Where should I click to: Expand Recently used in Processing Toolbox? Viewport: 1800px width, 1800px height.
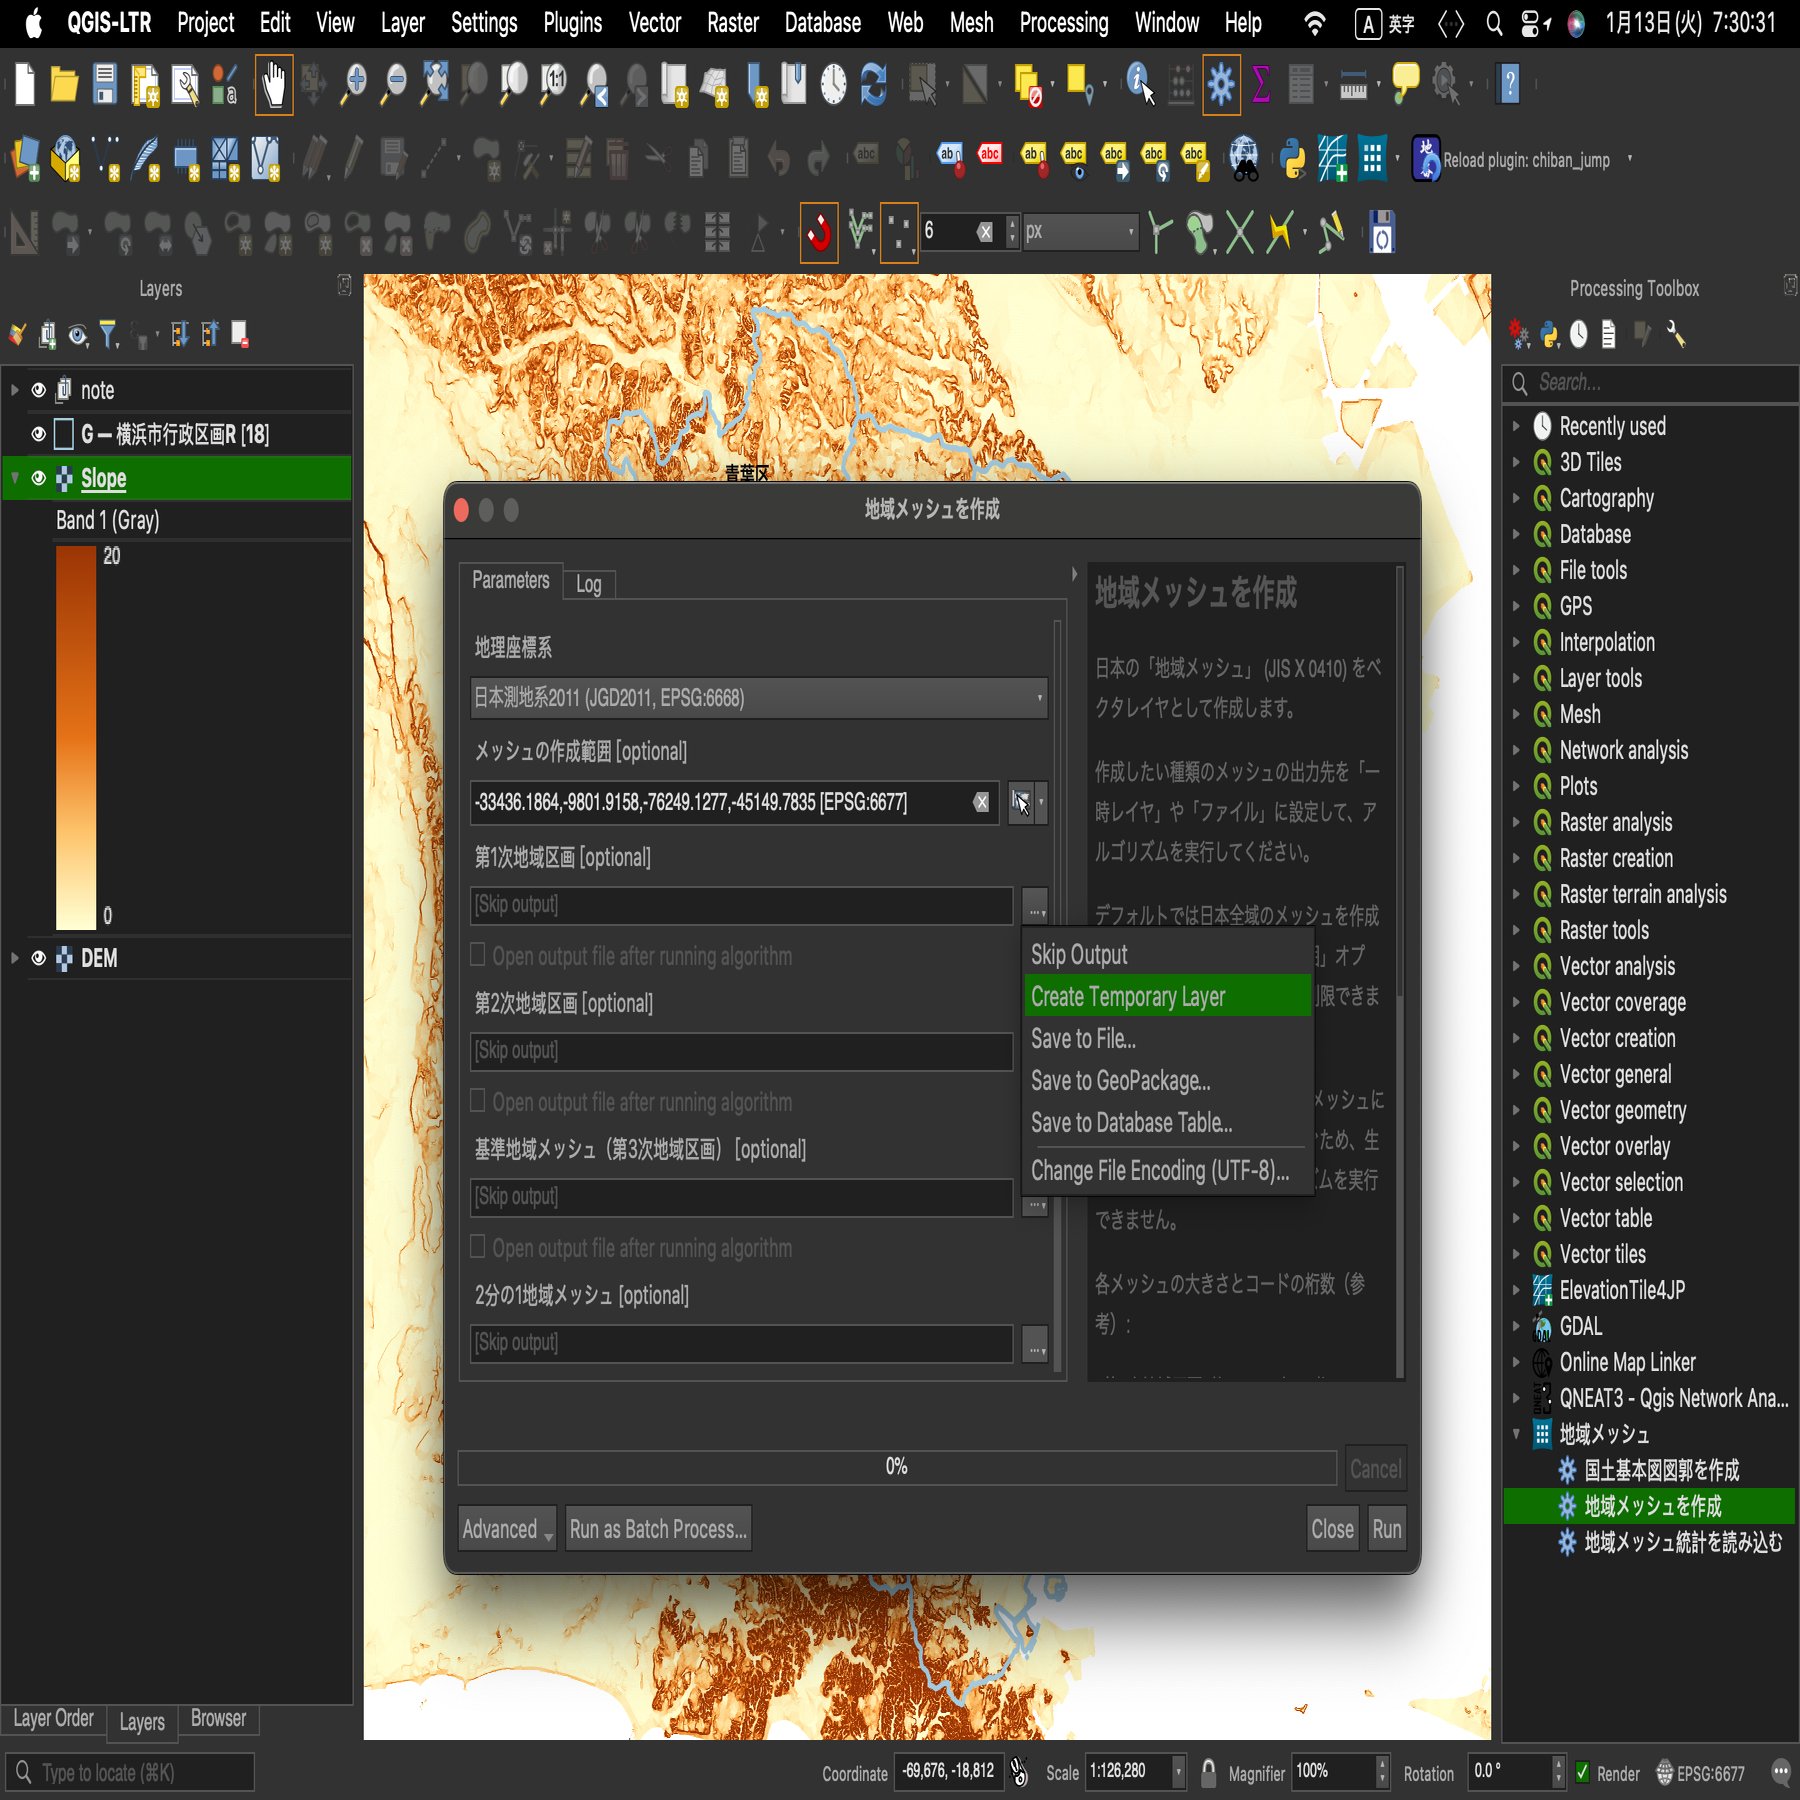tap(1516, 426)
